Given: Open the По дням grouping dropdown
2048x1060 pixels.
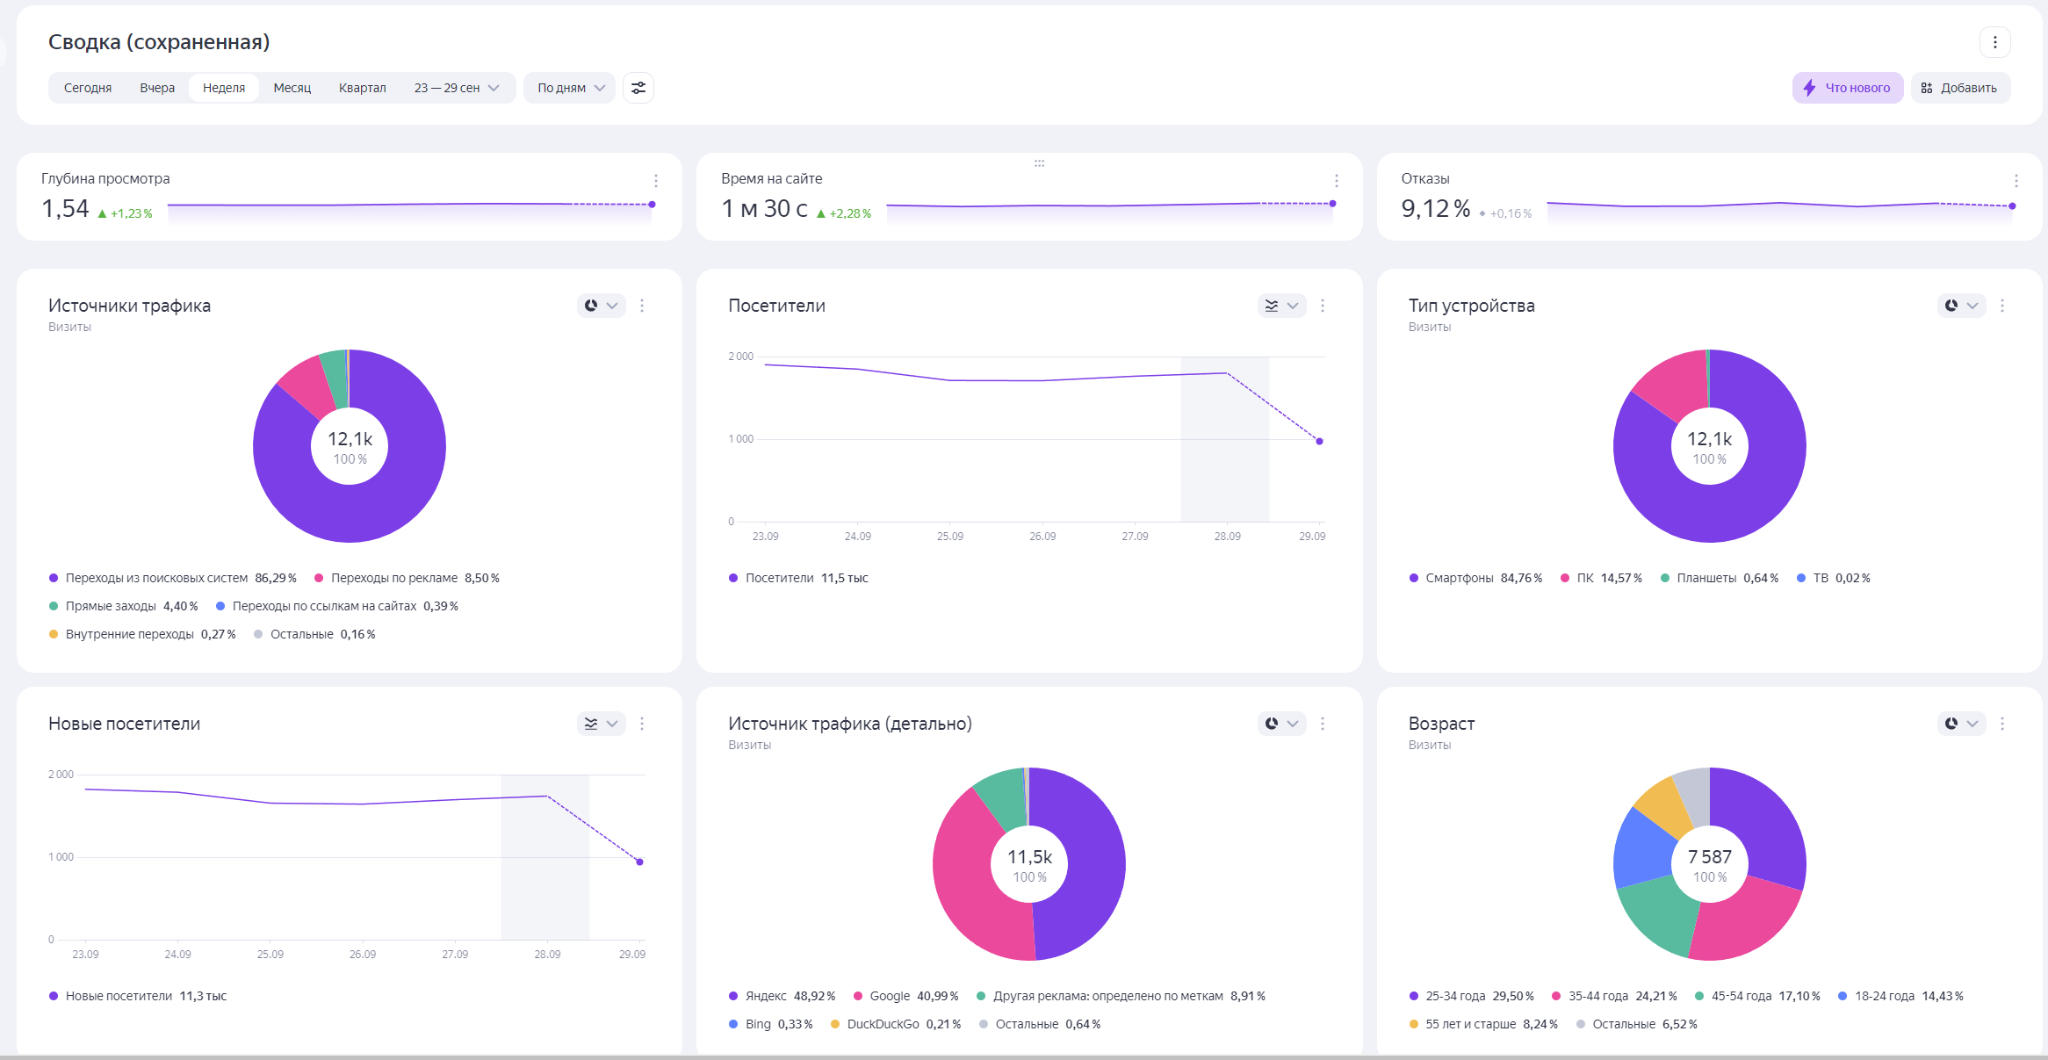Looking at the screenshot, I should click(570, 88).
